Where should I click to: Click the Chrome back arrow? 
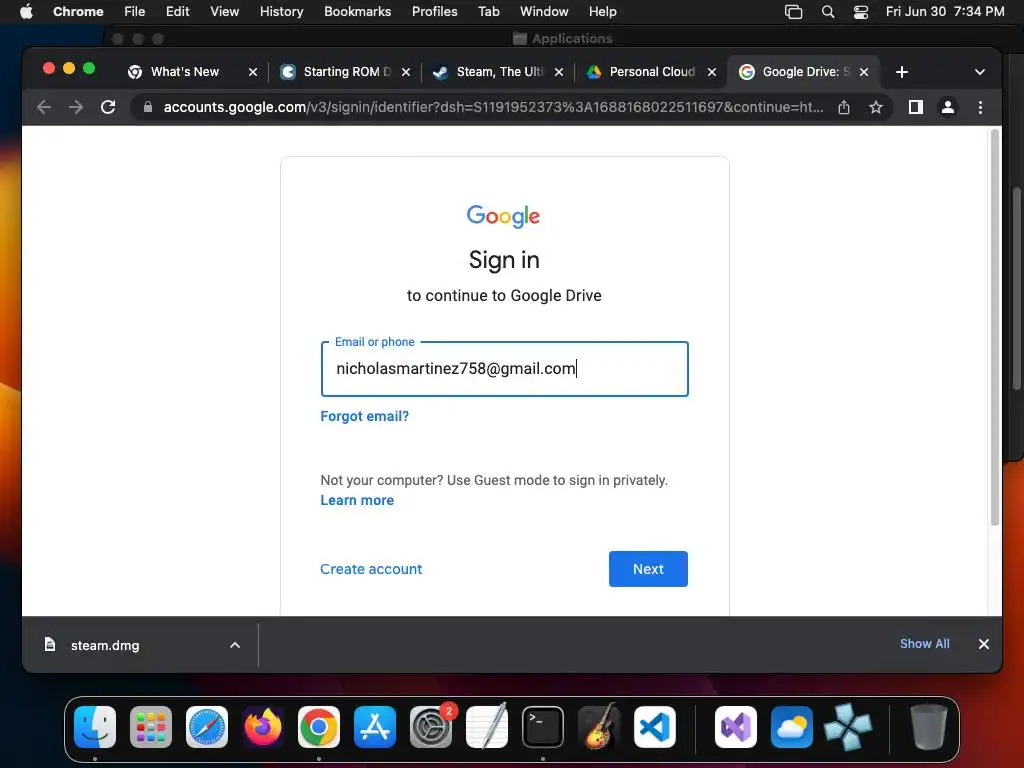44,107
